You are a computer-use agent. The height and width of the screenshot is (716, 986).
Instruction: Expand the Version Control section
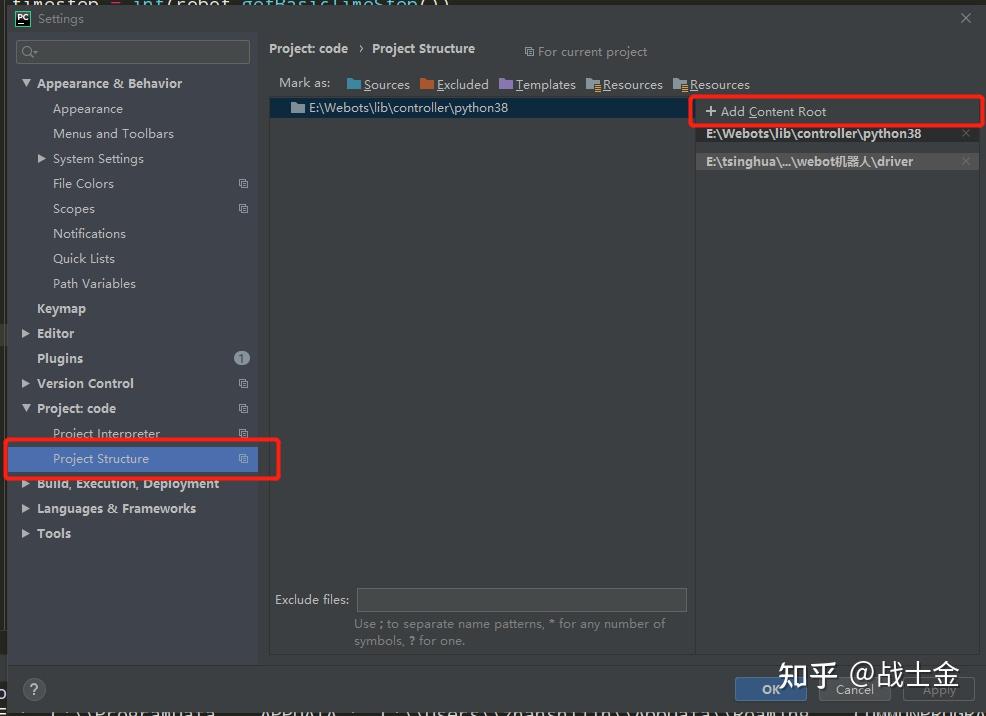[x=26, y=383]
